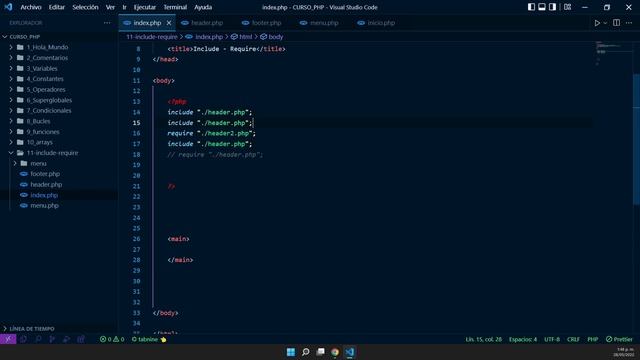Open Chrome from the taskbar

pos(335,352)
